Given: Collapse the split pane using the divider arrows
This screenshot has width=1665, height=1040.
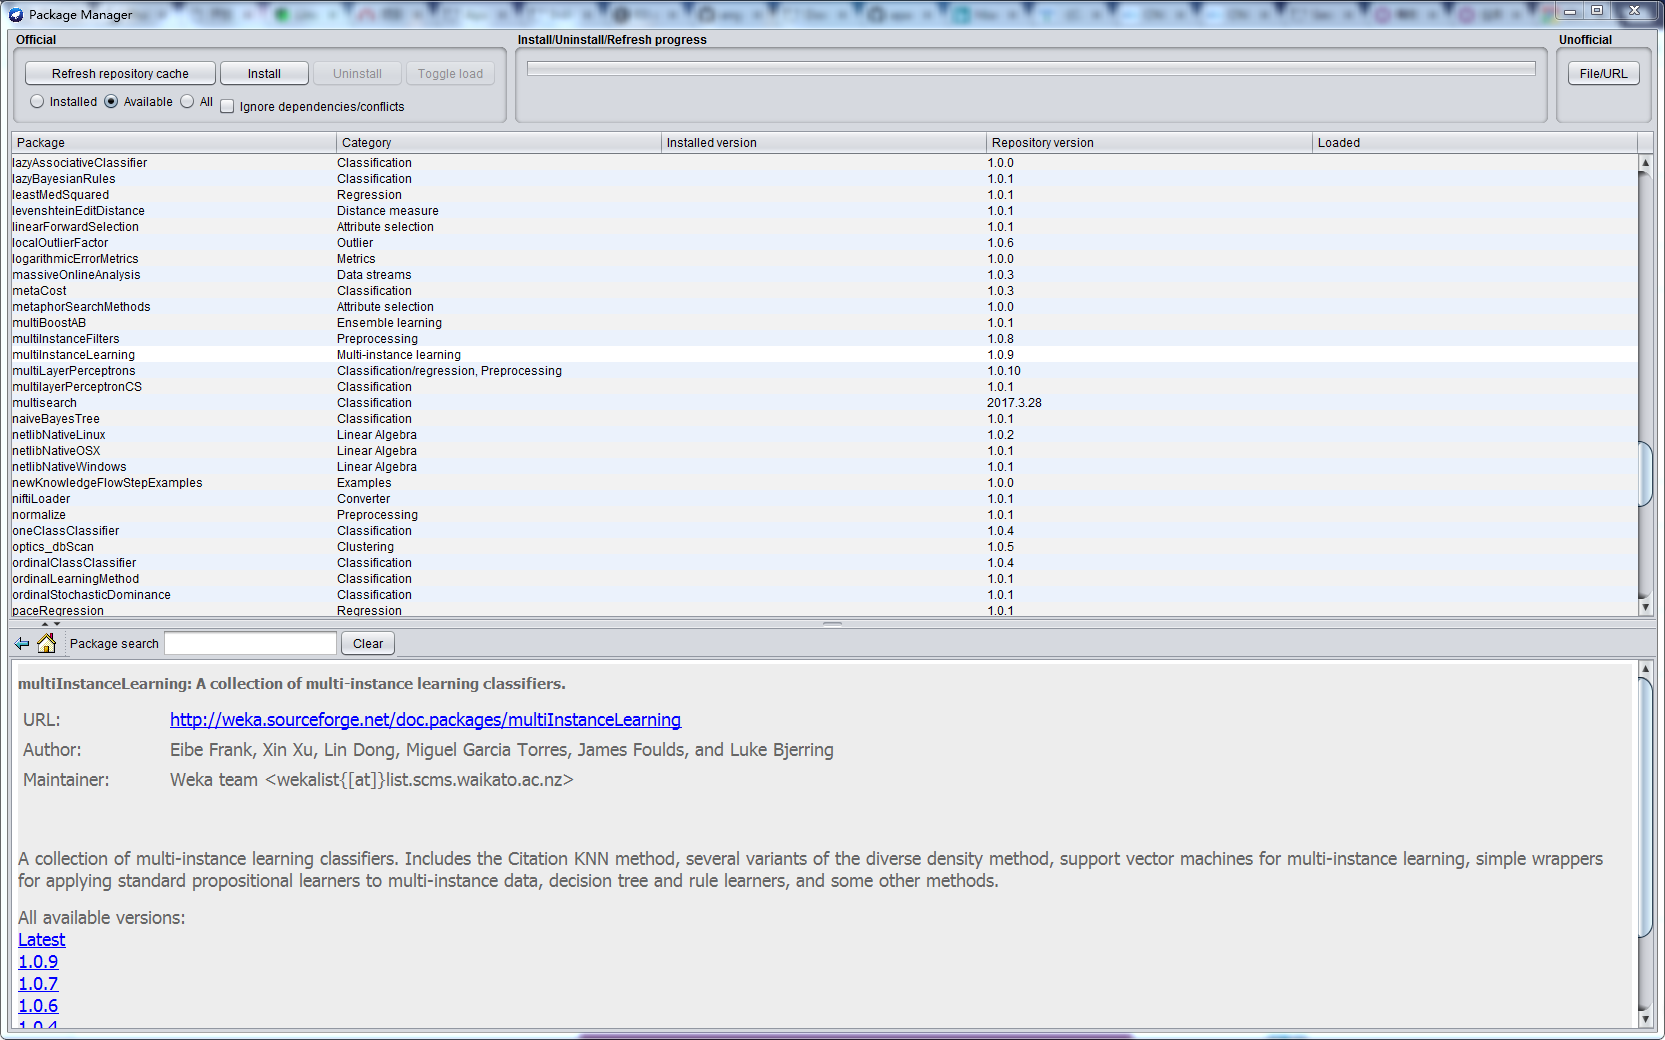Looking at the screenshot, I should click(44, 624).
